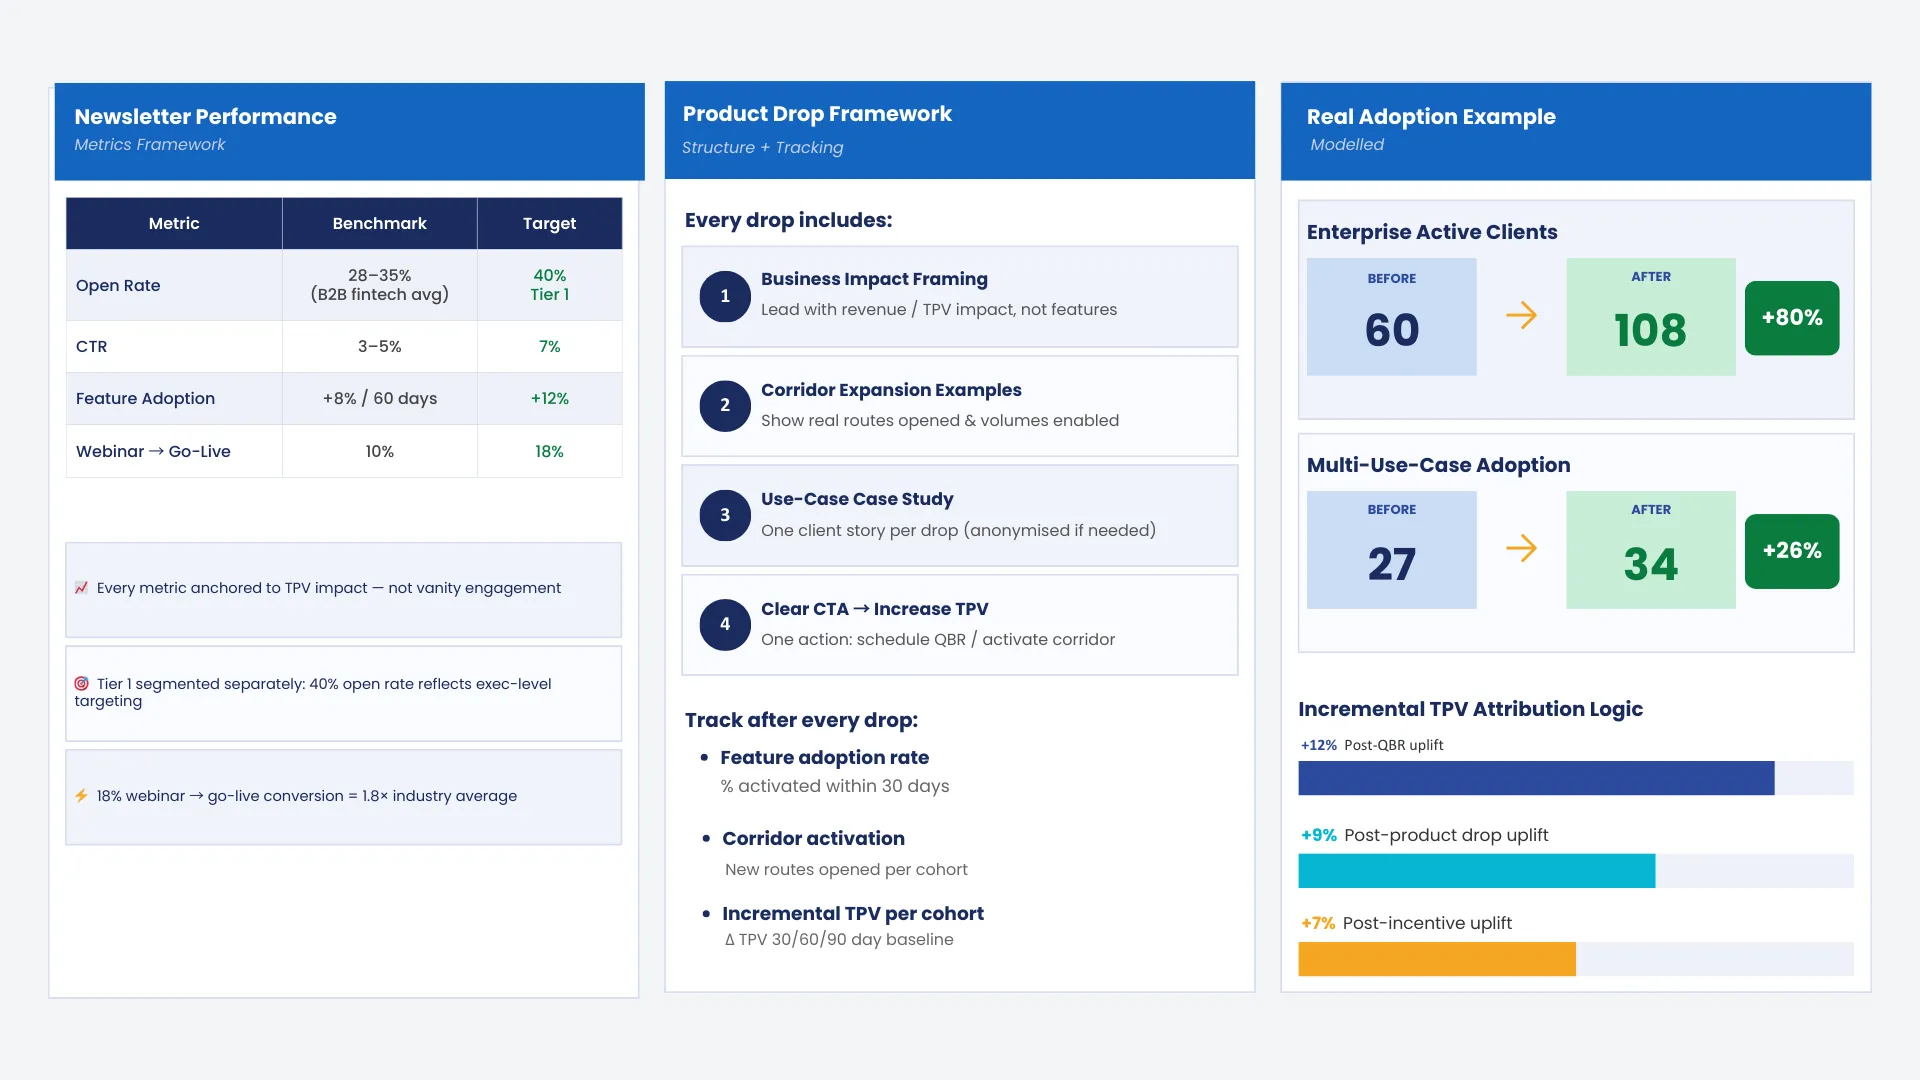
Task: Click the target icon beside Tier 1 note
Action: (81, 684)
